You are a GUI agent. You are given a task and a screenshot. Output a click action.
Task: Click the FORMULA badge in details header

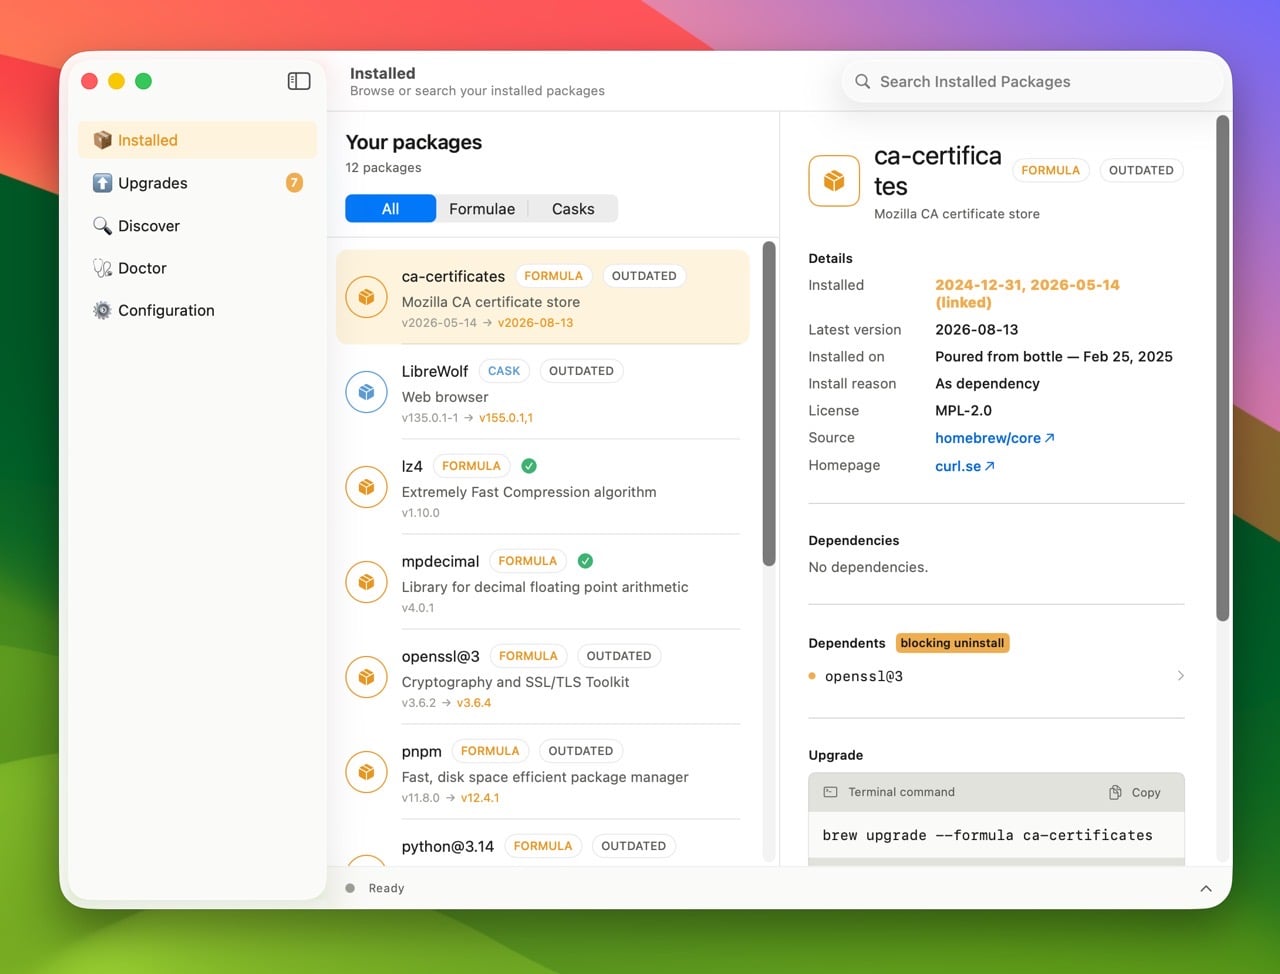1050,170
